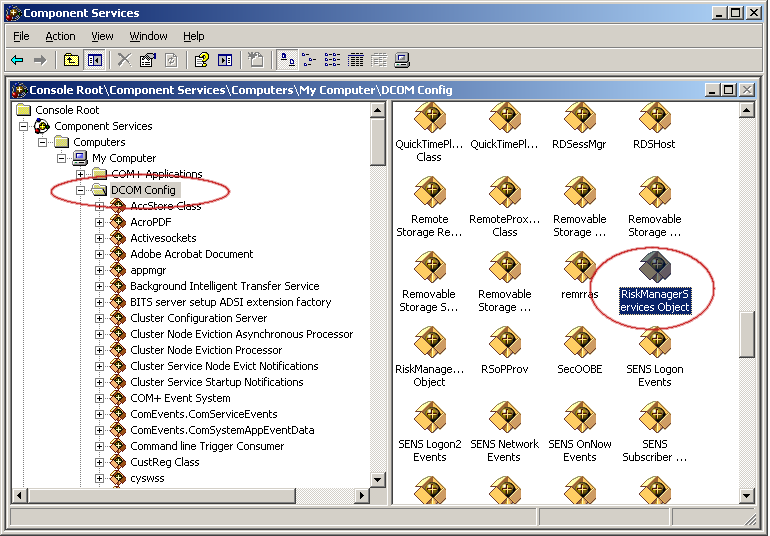
Task: Select Cluster Configuration Server tree item
Action: pos(198,318)
